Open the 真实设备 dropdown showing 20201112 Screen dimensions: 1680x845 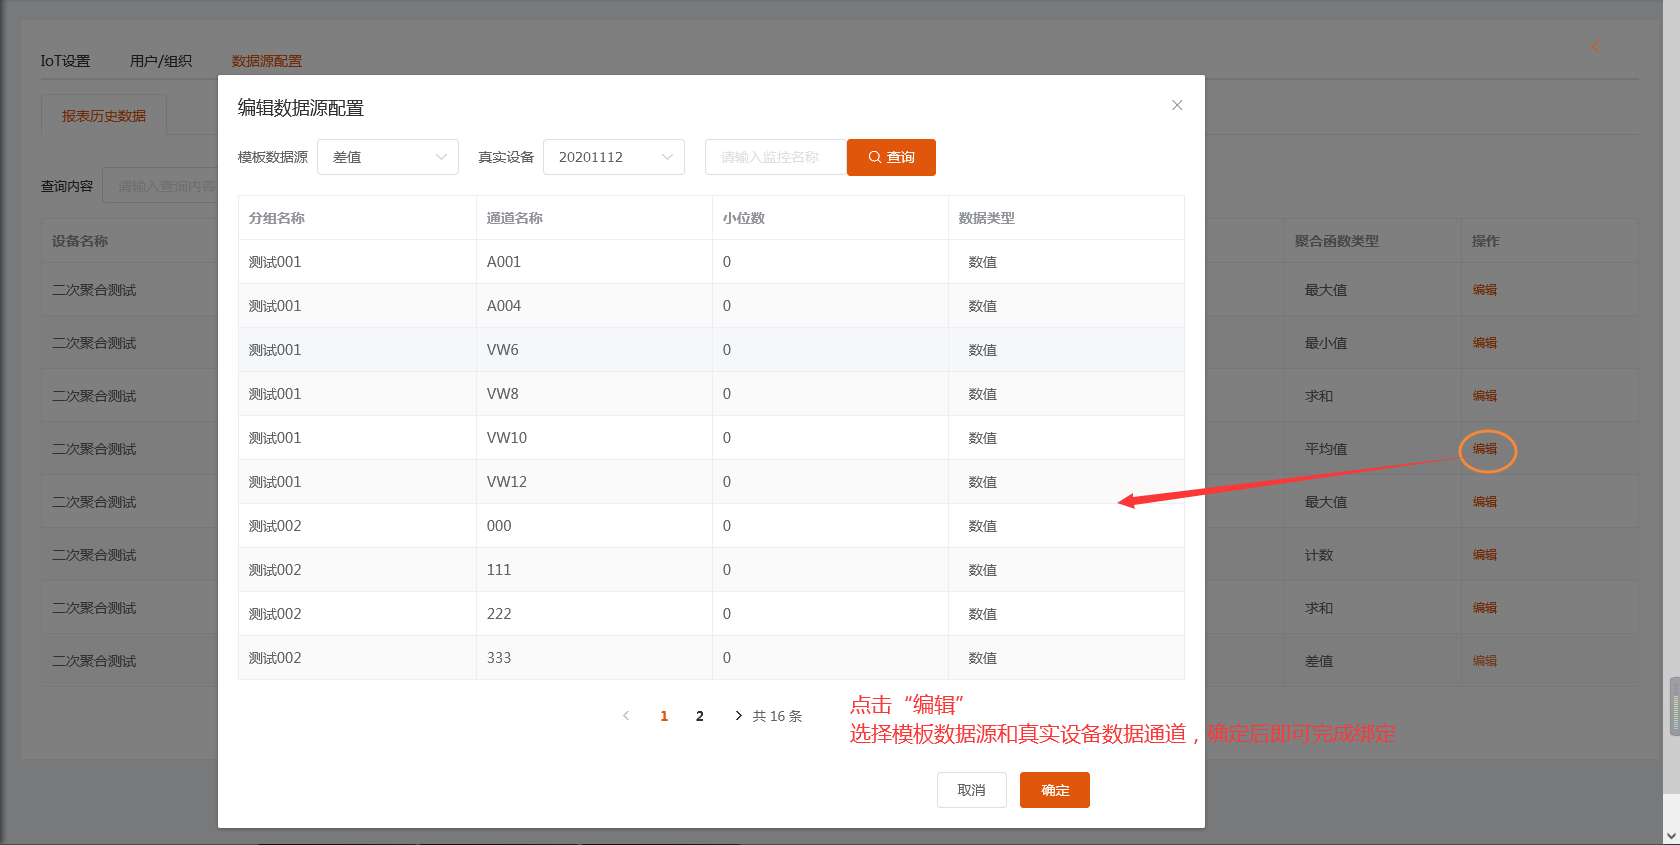click(x=614, y=157)
